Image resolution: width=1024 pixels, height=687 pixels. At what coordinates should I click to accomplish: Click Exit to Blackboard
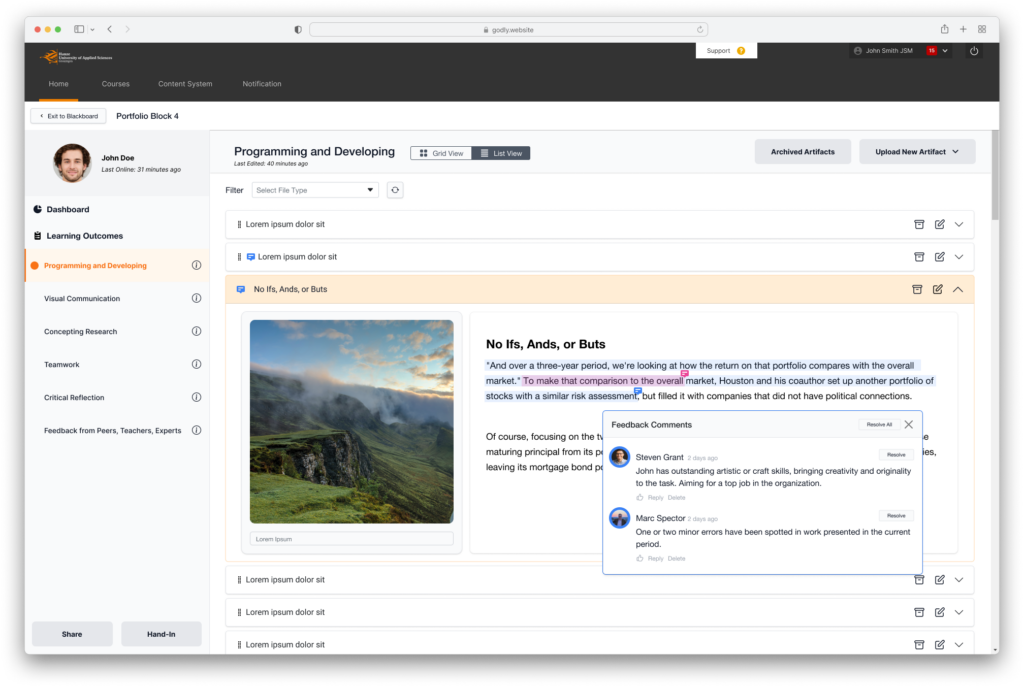click(x=69, y=116)
